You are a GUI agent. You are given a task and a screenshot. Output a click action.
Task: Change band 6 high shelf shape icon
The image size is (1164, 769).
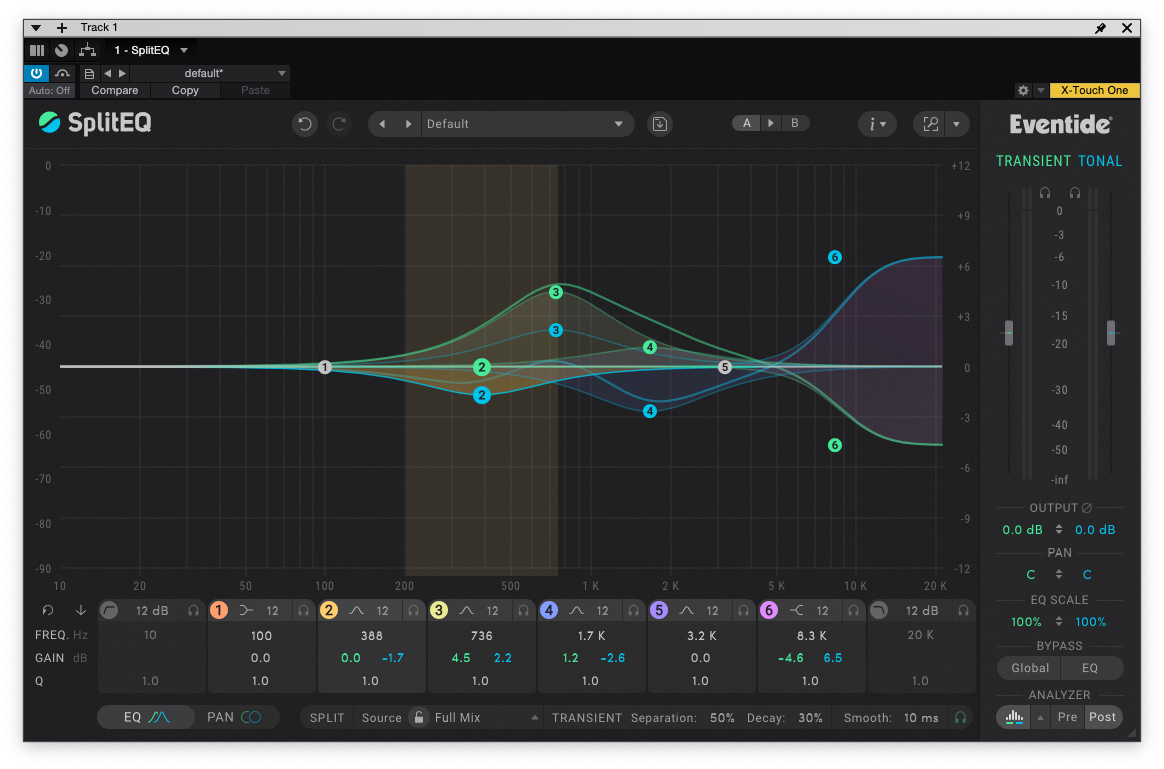pyautogui.click(x=797, y=611)
